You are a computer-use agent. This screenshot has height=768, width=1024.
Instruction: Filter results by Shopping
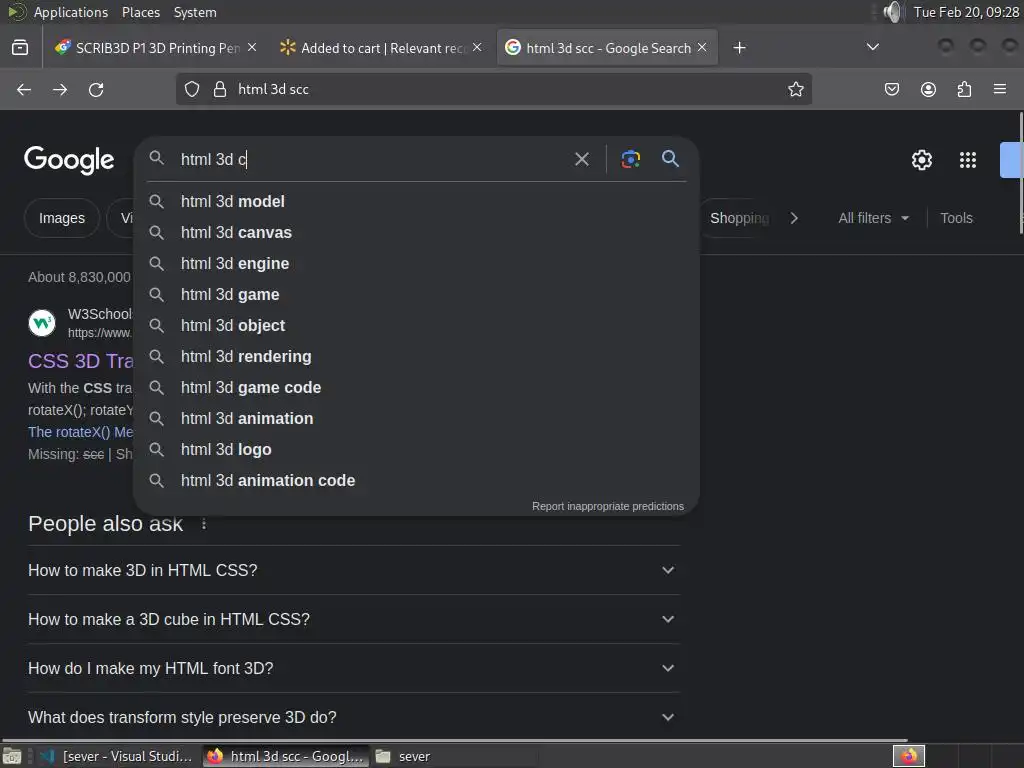739,218
